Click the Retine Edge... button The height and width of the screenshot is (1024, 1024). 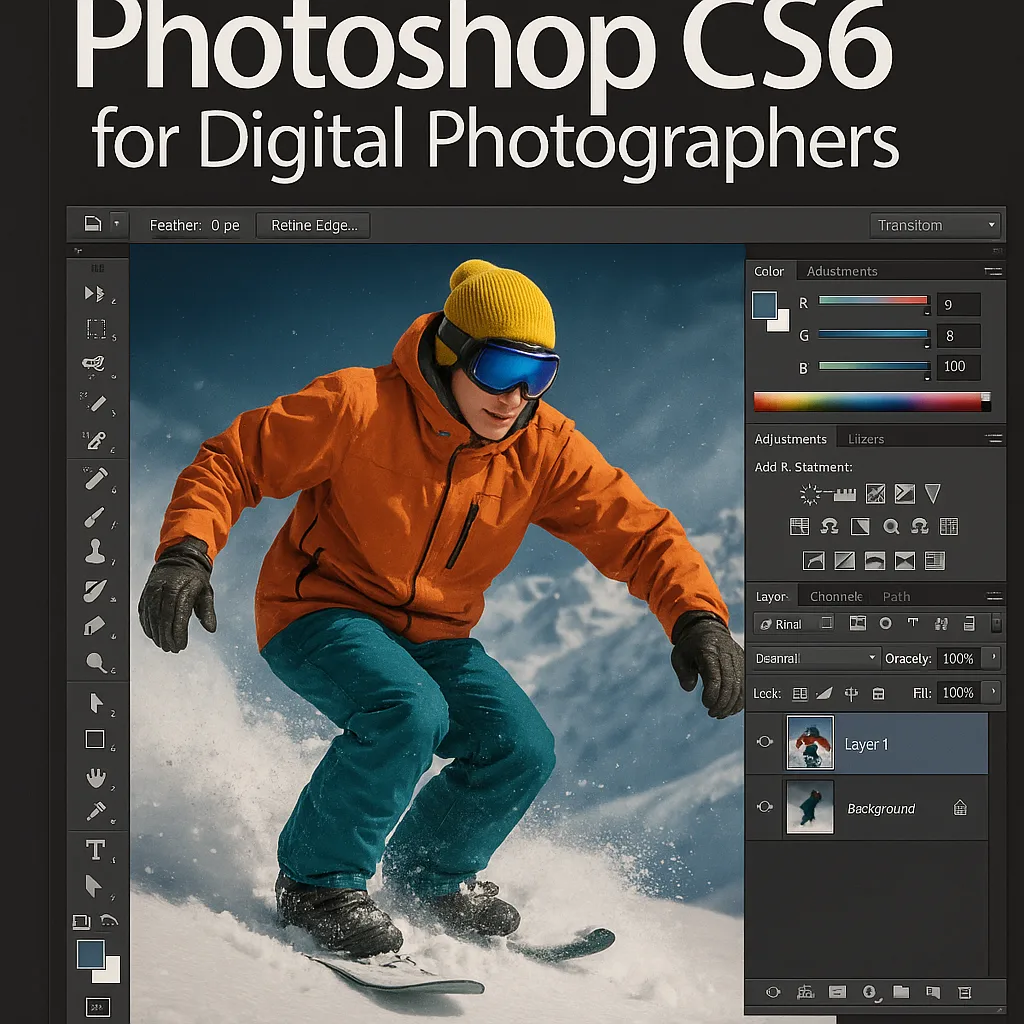click(313, 225)
